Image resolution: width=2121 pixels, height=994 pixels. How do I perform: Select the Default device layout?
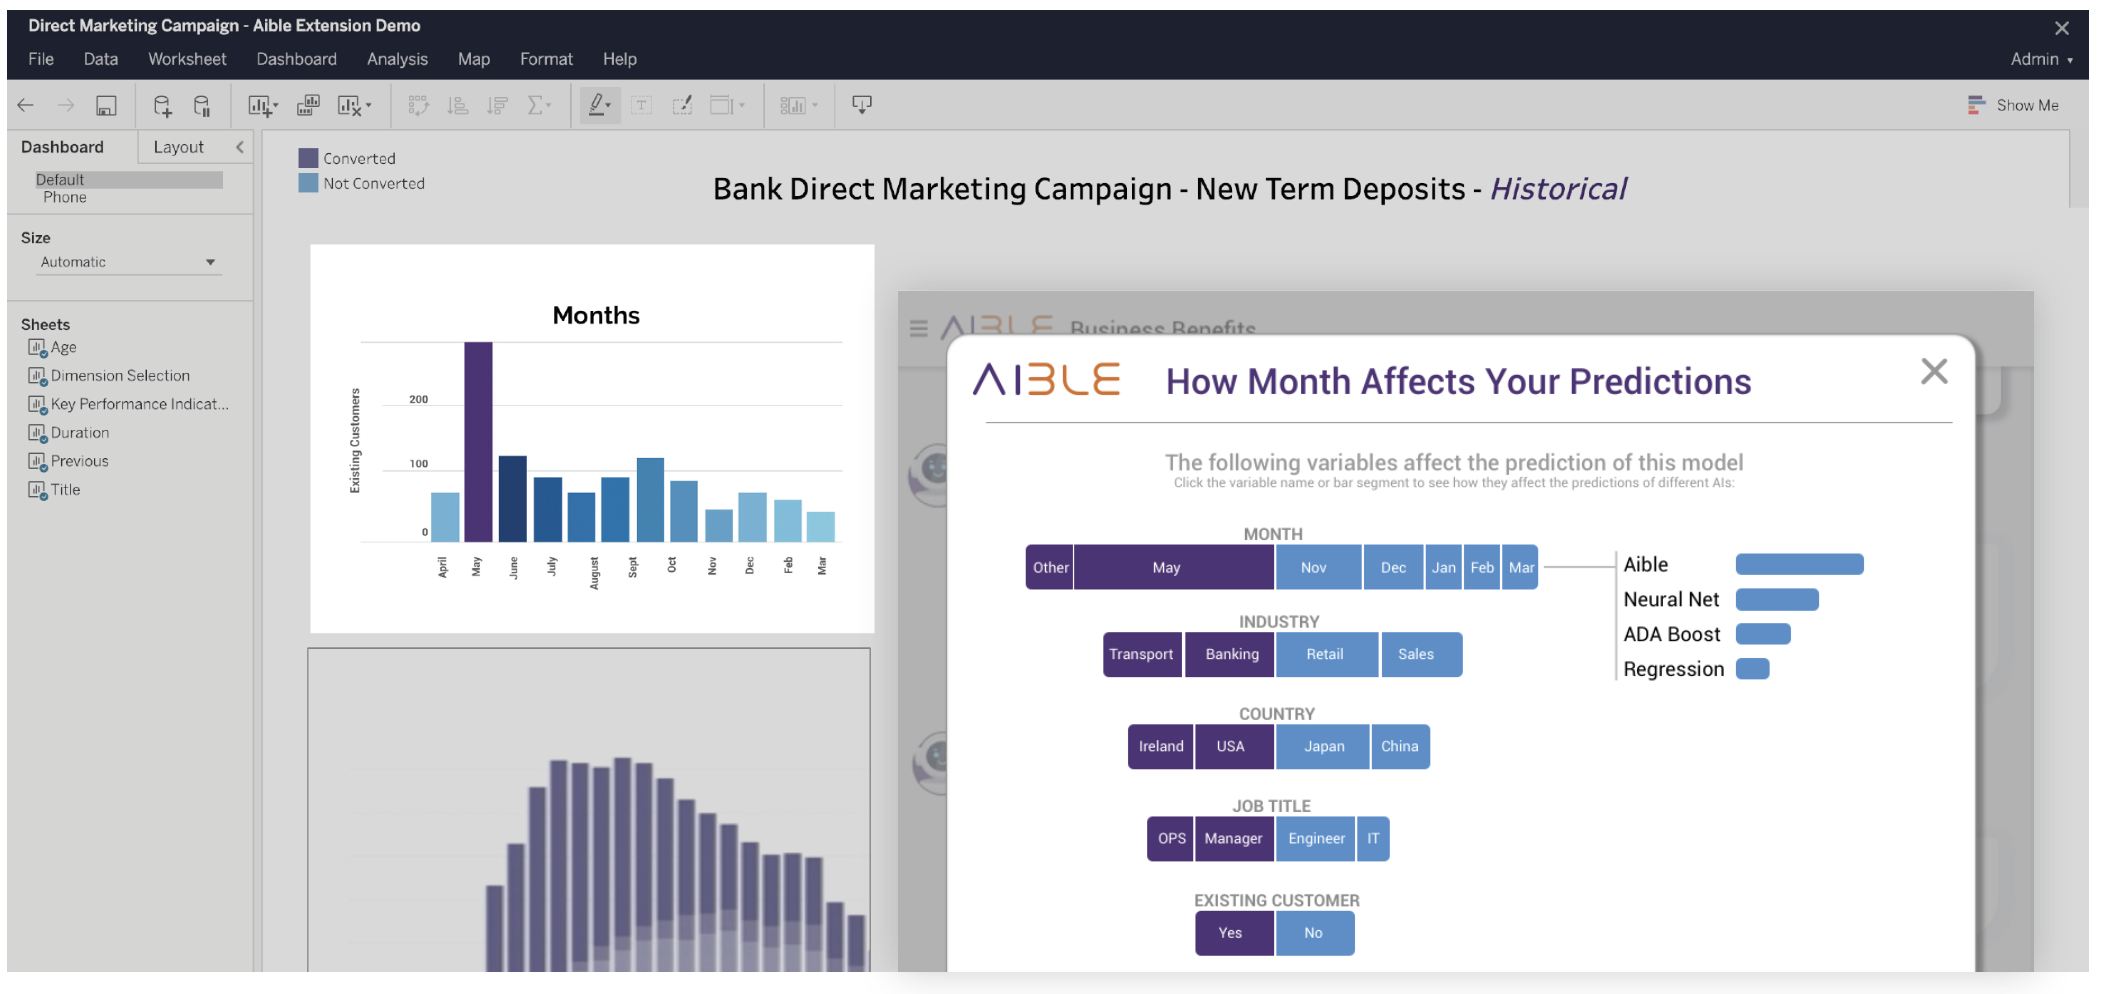128,180
